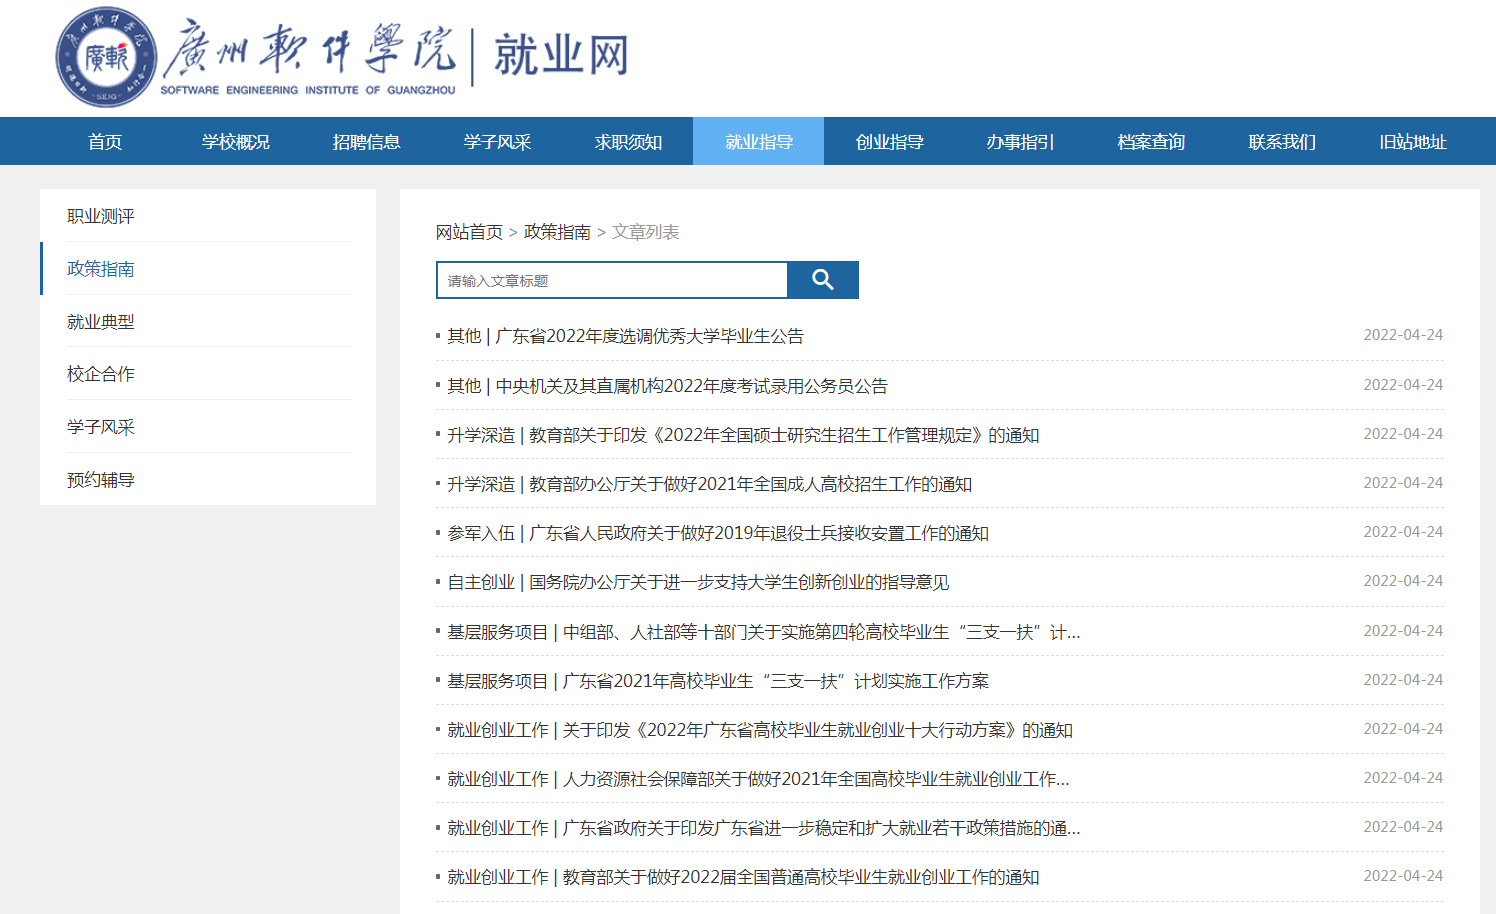Click the 政策指南 breadcrumb link
This screenshot has height=914, width=1496.
tap(557, 232)
